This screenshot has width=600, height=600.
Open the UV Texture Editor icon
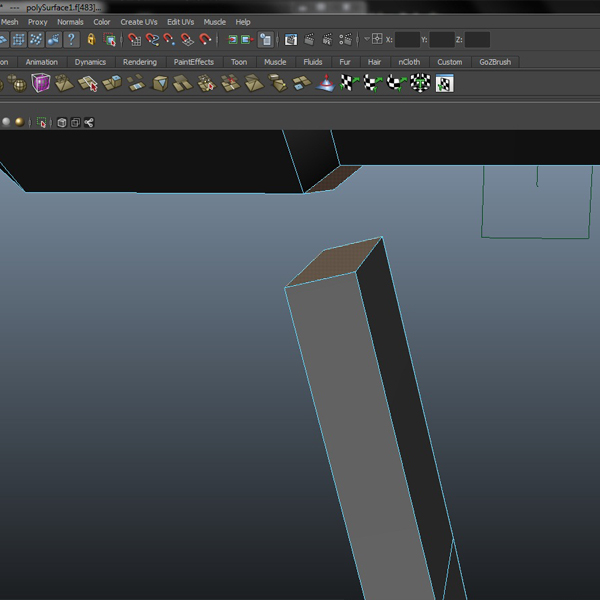click(444, 83)
